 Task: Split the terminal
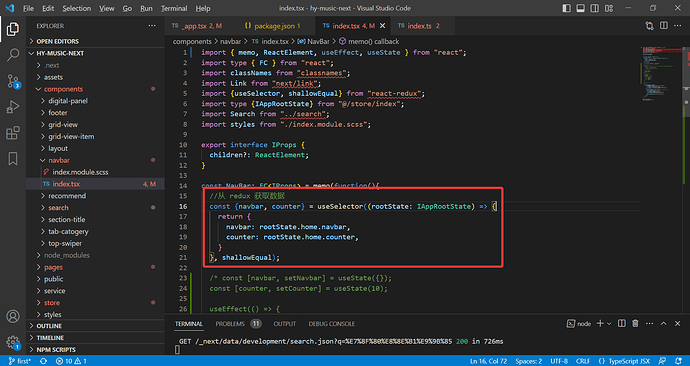point(621,323)
